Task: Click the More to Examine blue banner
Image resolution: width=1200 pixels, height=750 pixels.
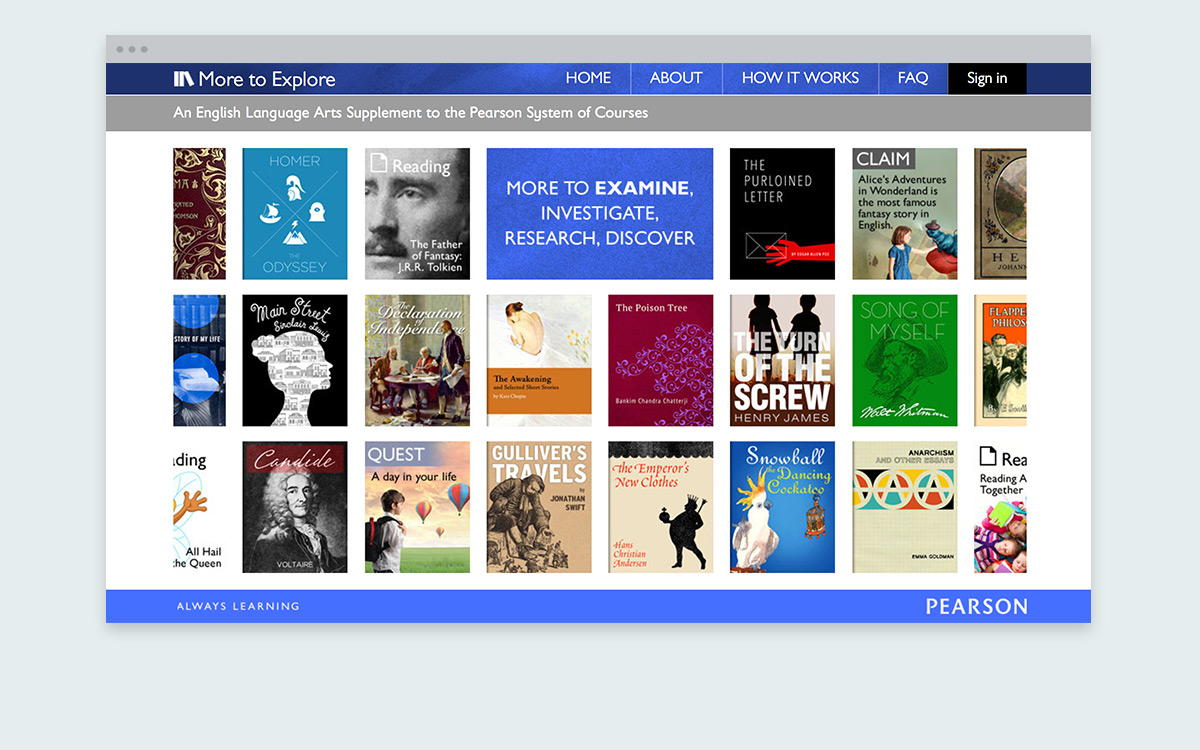Action: [x=600, y=214]
